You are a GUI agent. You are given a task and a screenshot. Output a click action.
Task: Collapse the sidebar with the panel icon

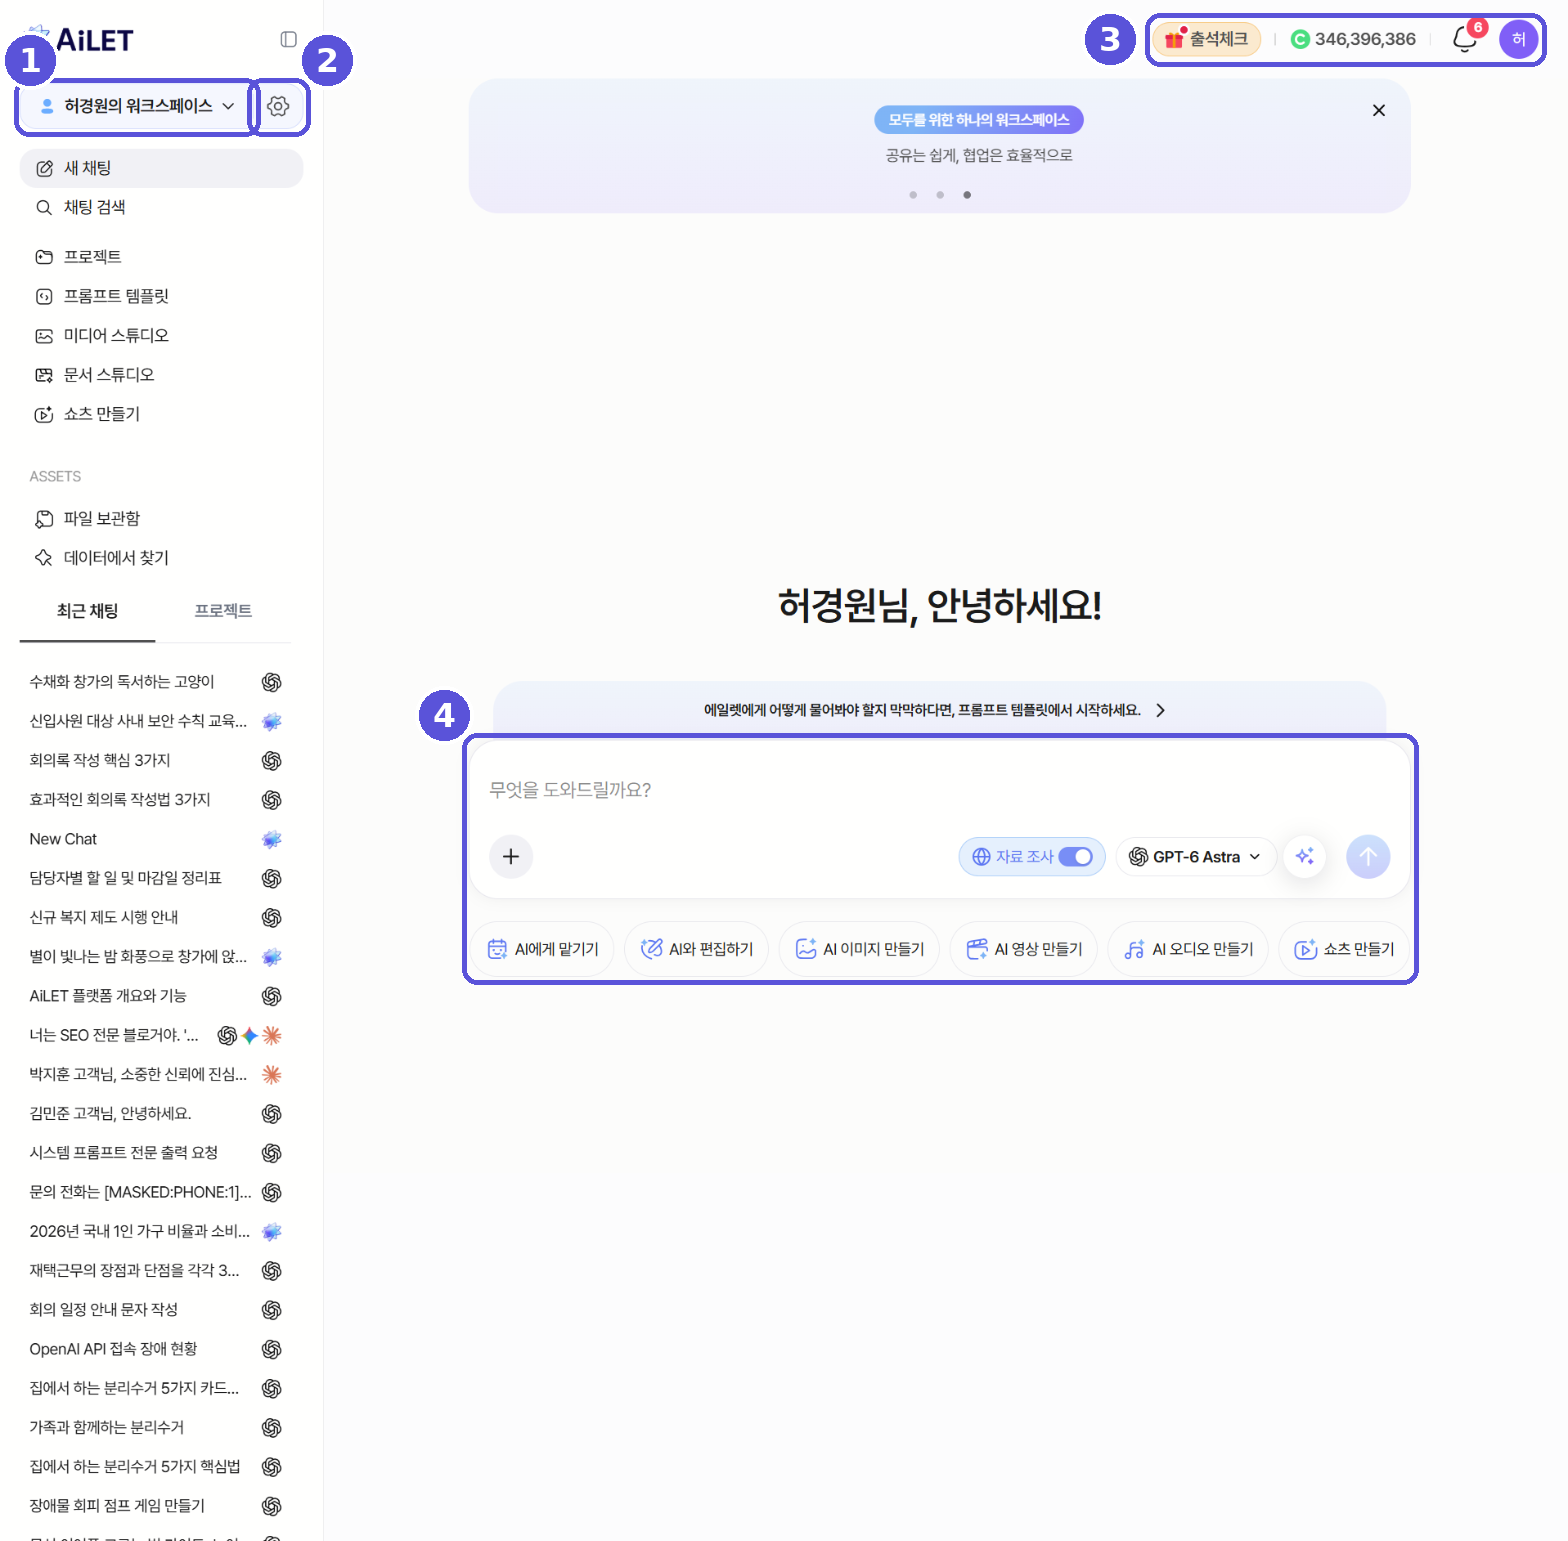[x=288, y=39]
